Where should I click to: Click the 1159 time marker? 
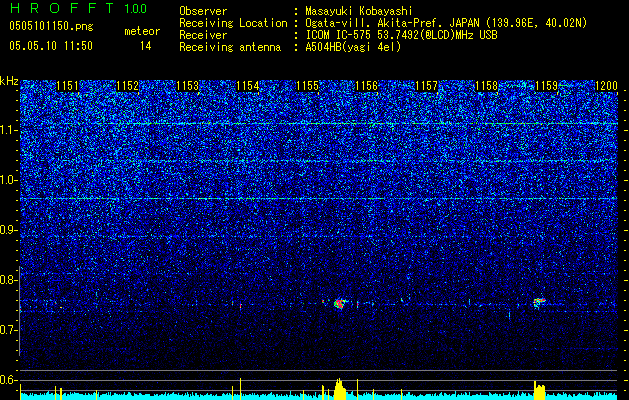(546, 86)
